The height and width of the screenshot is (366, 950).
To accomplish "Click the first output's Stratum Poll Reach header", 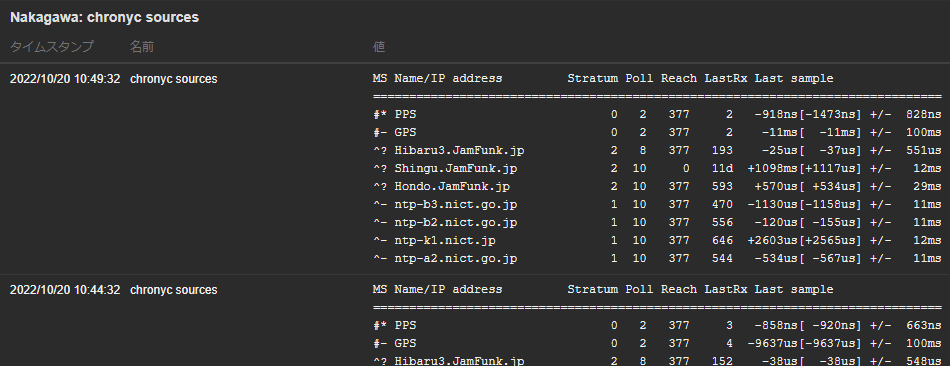I will pos(633,78).
